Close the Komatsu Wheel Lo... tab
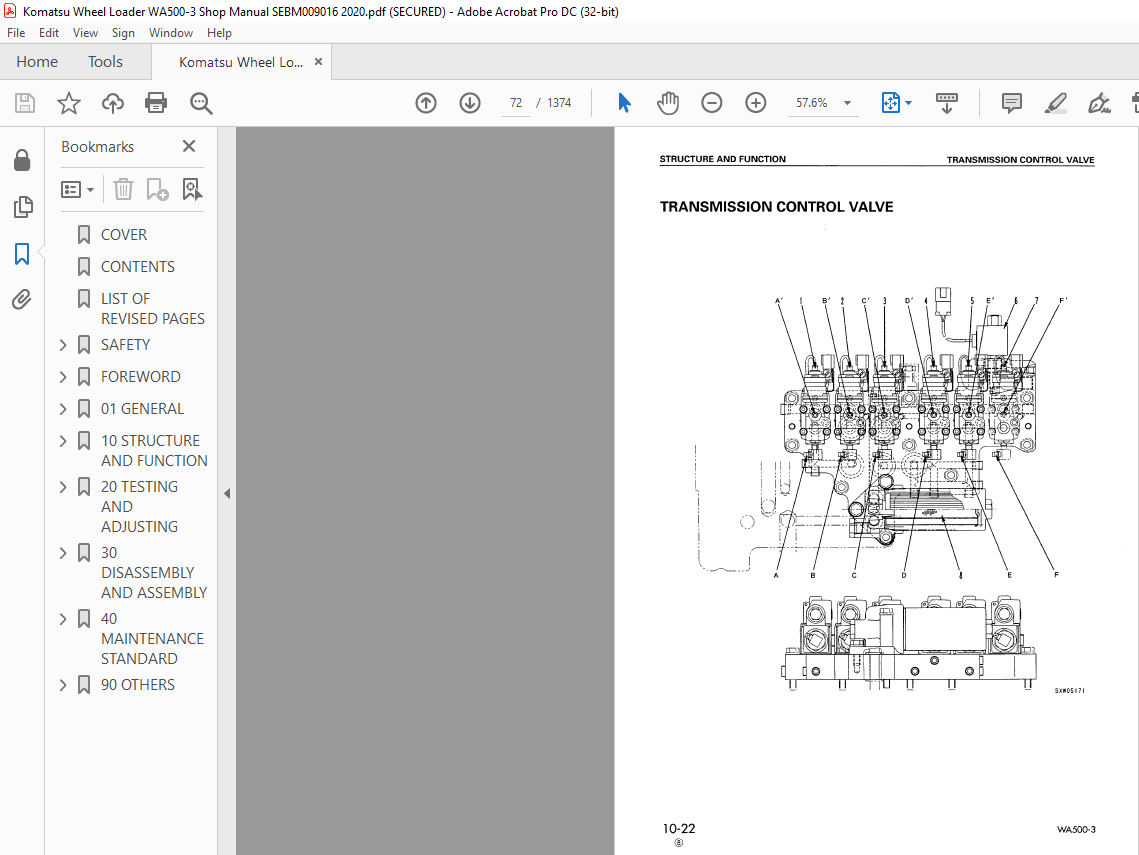 pos(318,62)
